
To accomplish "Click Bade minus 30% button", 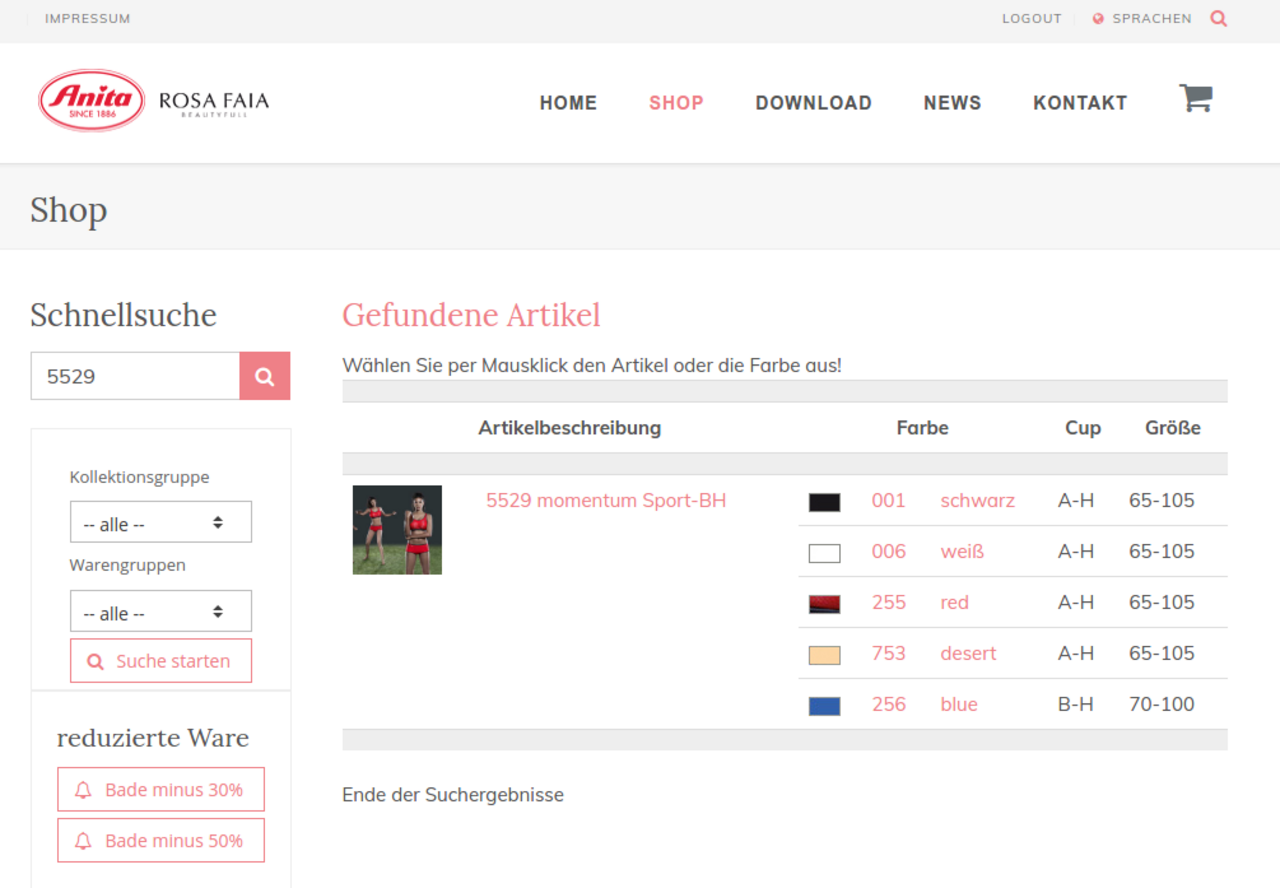I will click(x=160, y=790).
